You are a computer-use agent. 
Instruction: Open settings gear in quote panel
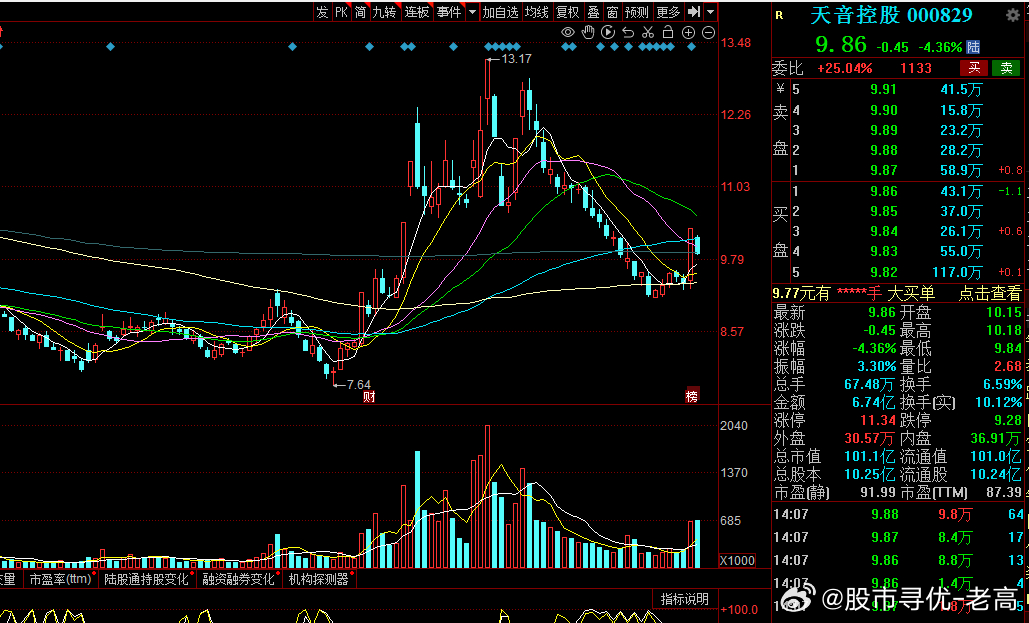[x=1012, y=14]
